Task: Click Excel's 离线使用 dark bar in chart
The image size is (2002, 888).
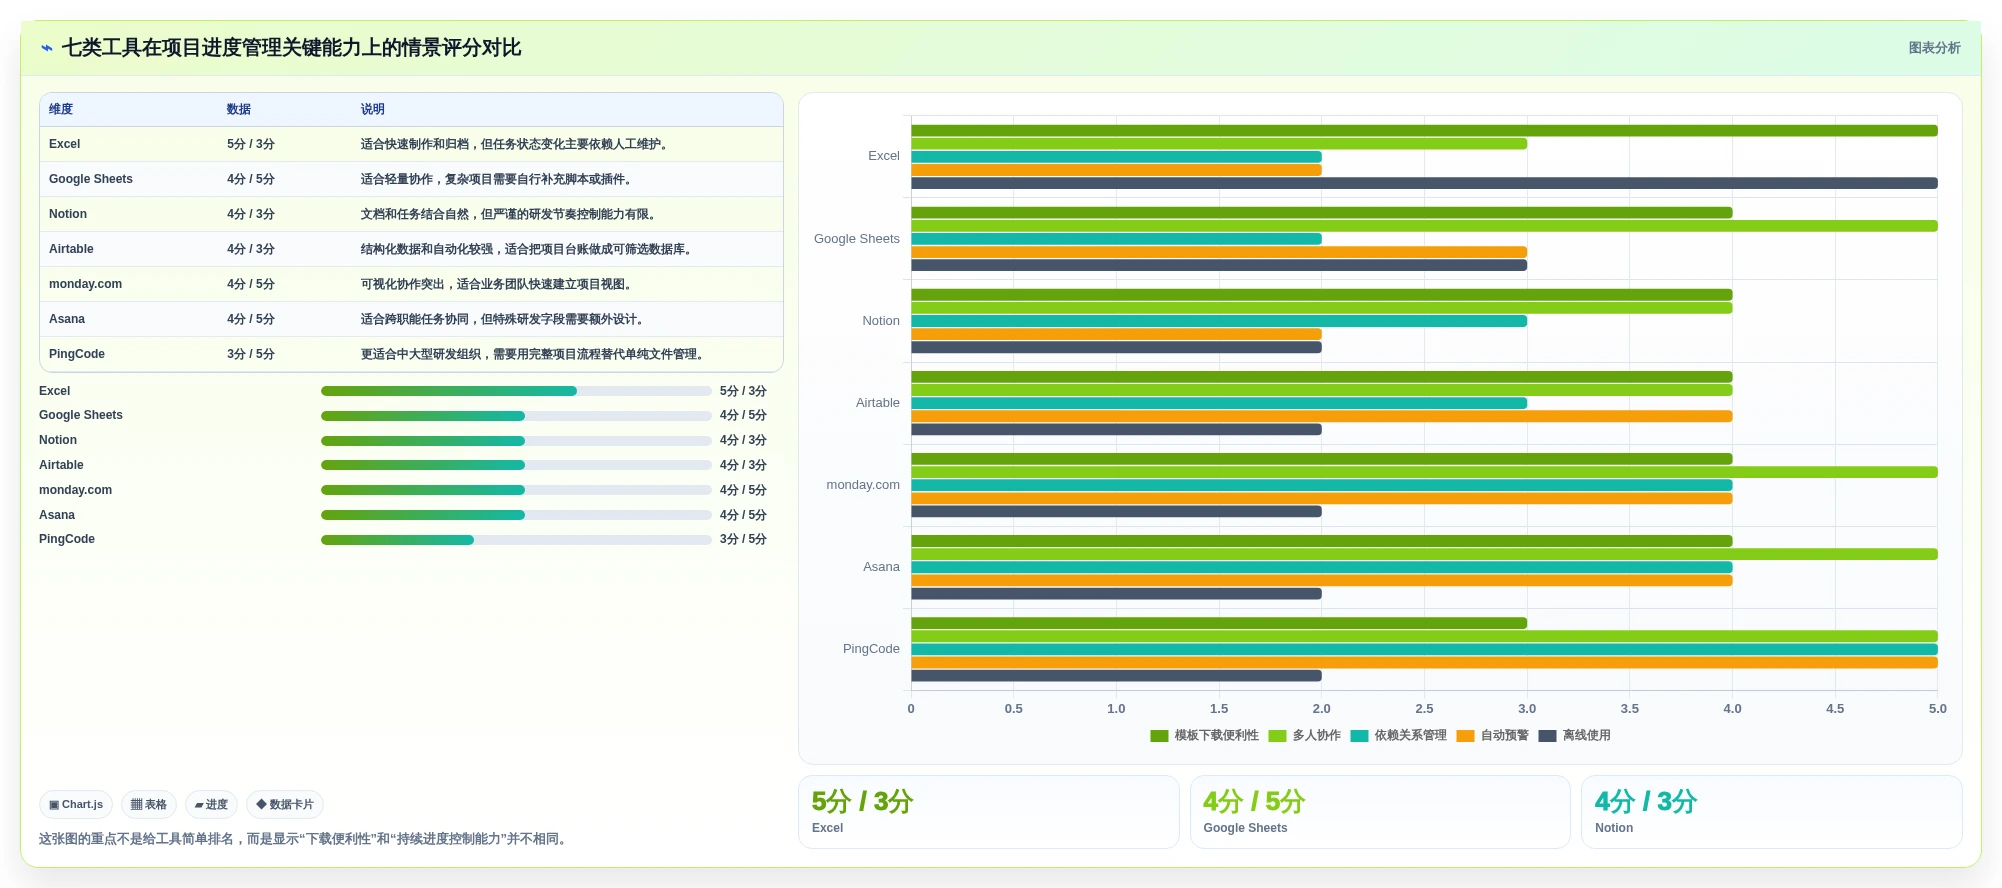Action: click(1424, 183)
